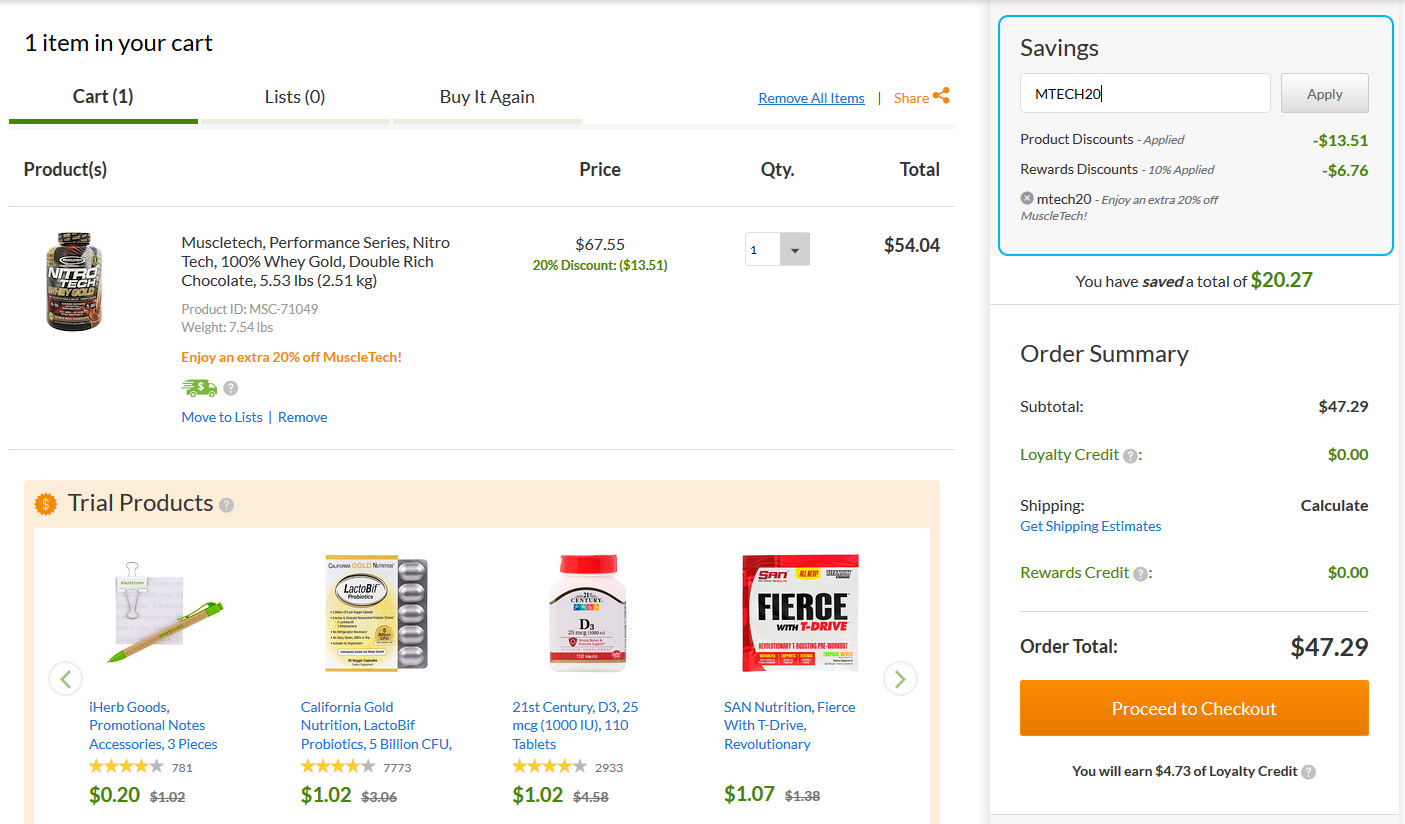Open Get Shipping Estimates link

click(1090, 526)
